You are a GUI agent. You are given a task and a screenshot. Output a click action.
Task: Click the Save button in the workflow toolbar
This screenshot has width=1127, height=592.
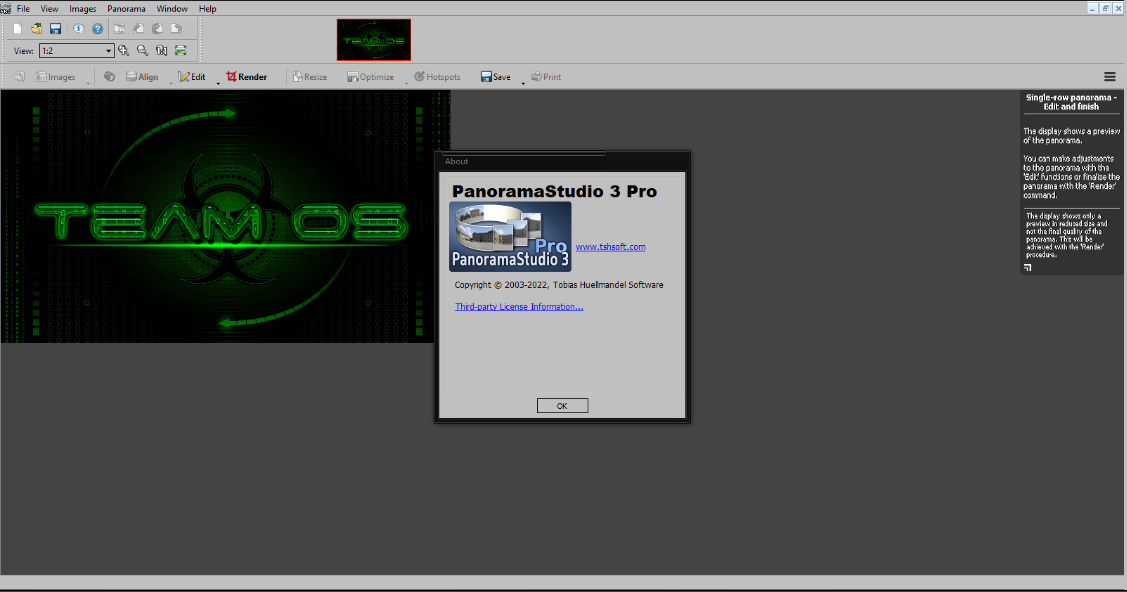coord(496,77)
